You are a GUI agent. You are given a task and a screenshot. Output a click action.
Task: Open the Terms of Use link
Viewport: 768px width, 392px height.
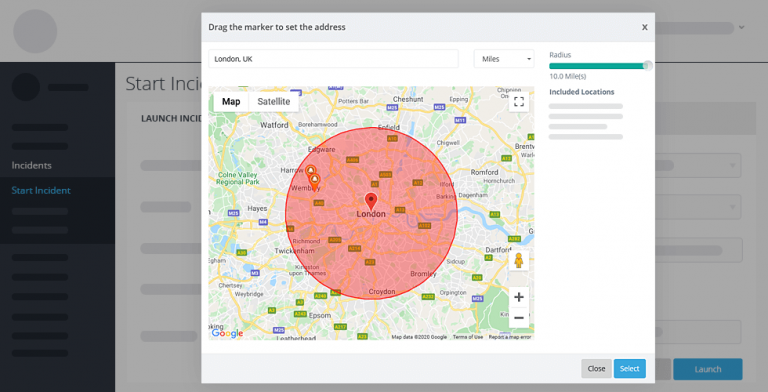click(x=467, y=337)
